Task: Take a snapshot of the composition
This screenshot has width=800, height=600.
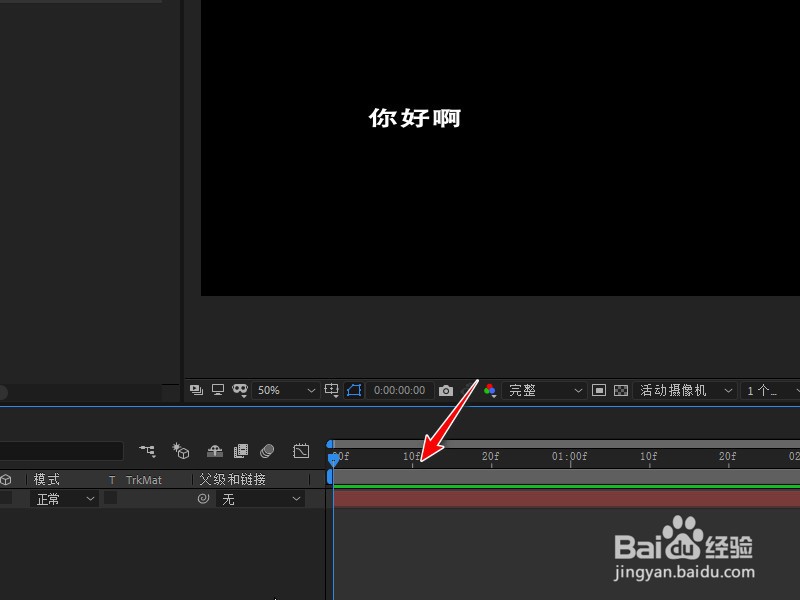Action: (445, 390)
